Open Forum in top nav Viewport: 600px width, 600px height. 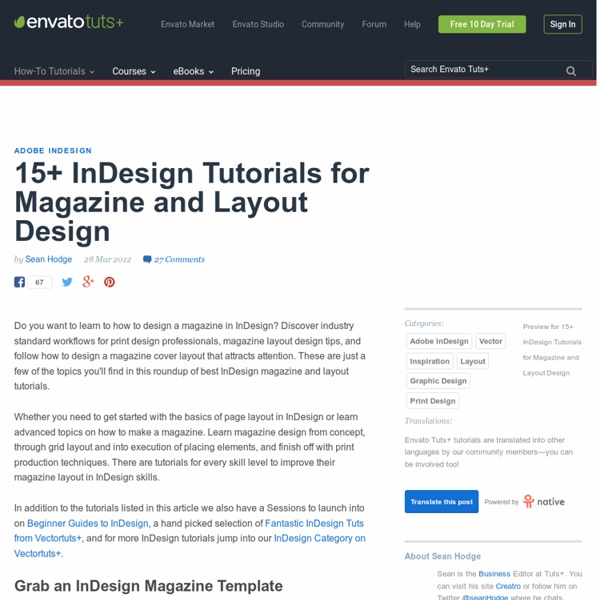click(374, 24)
